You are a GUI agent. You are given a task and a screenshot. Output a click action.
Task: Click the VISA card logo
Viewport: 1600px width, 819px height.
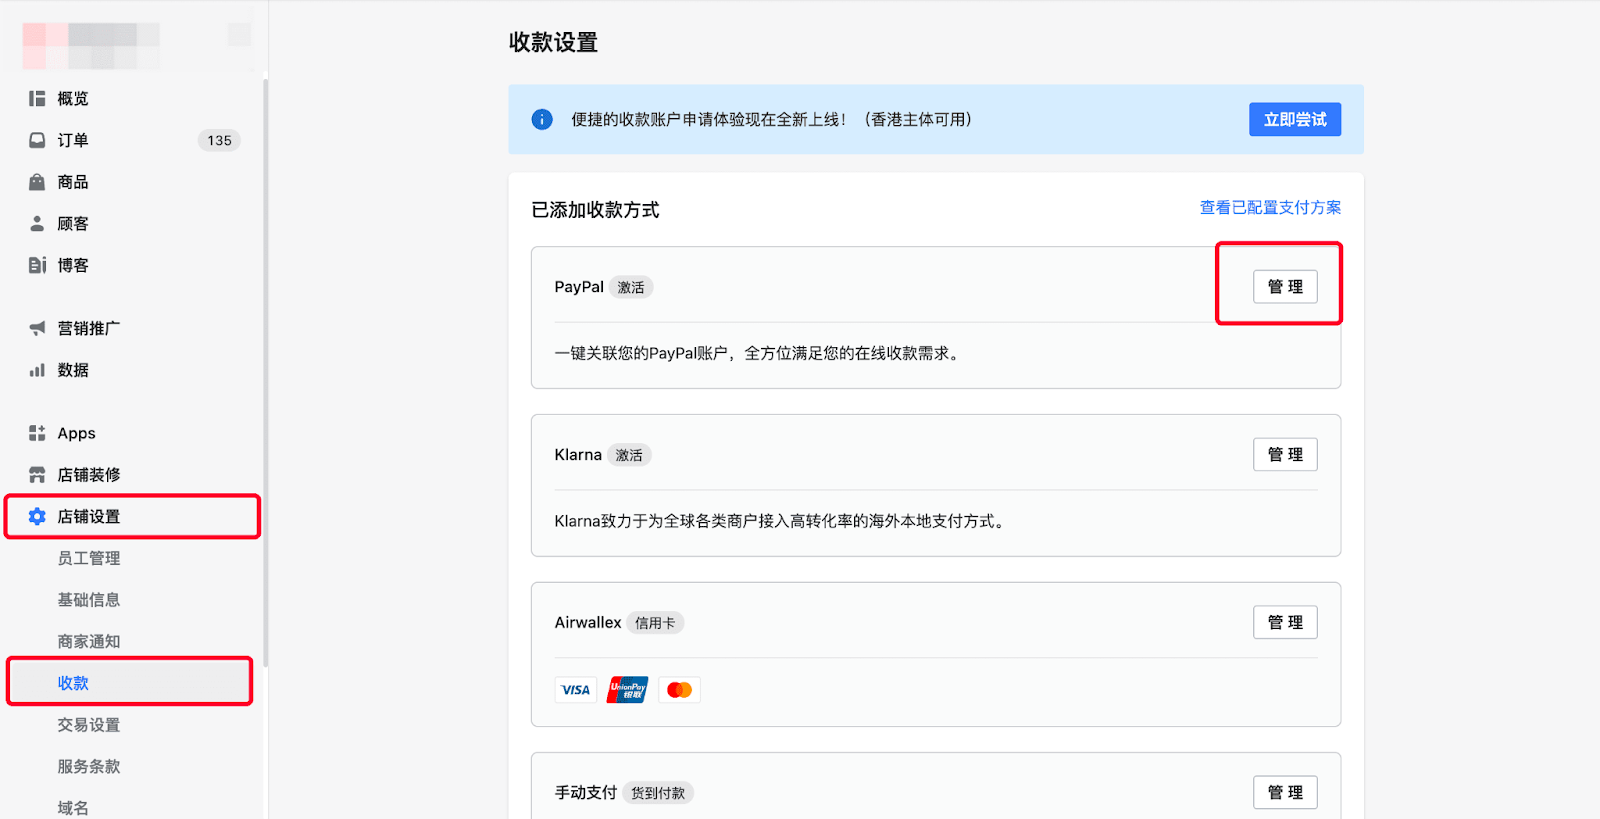click(x=576, y=690)
